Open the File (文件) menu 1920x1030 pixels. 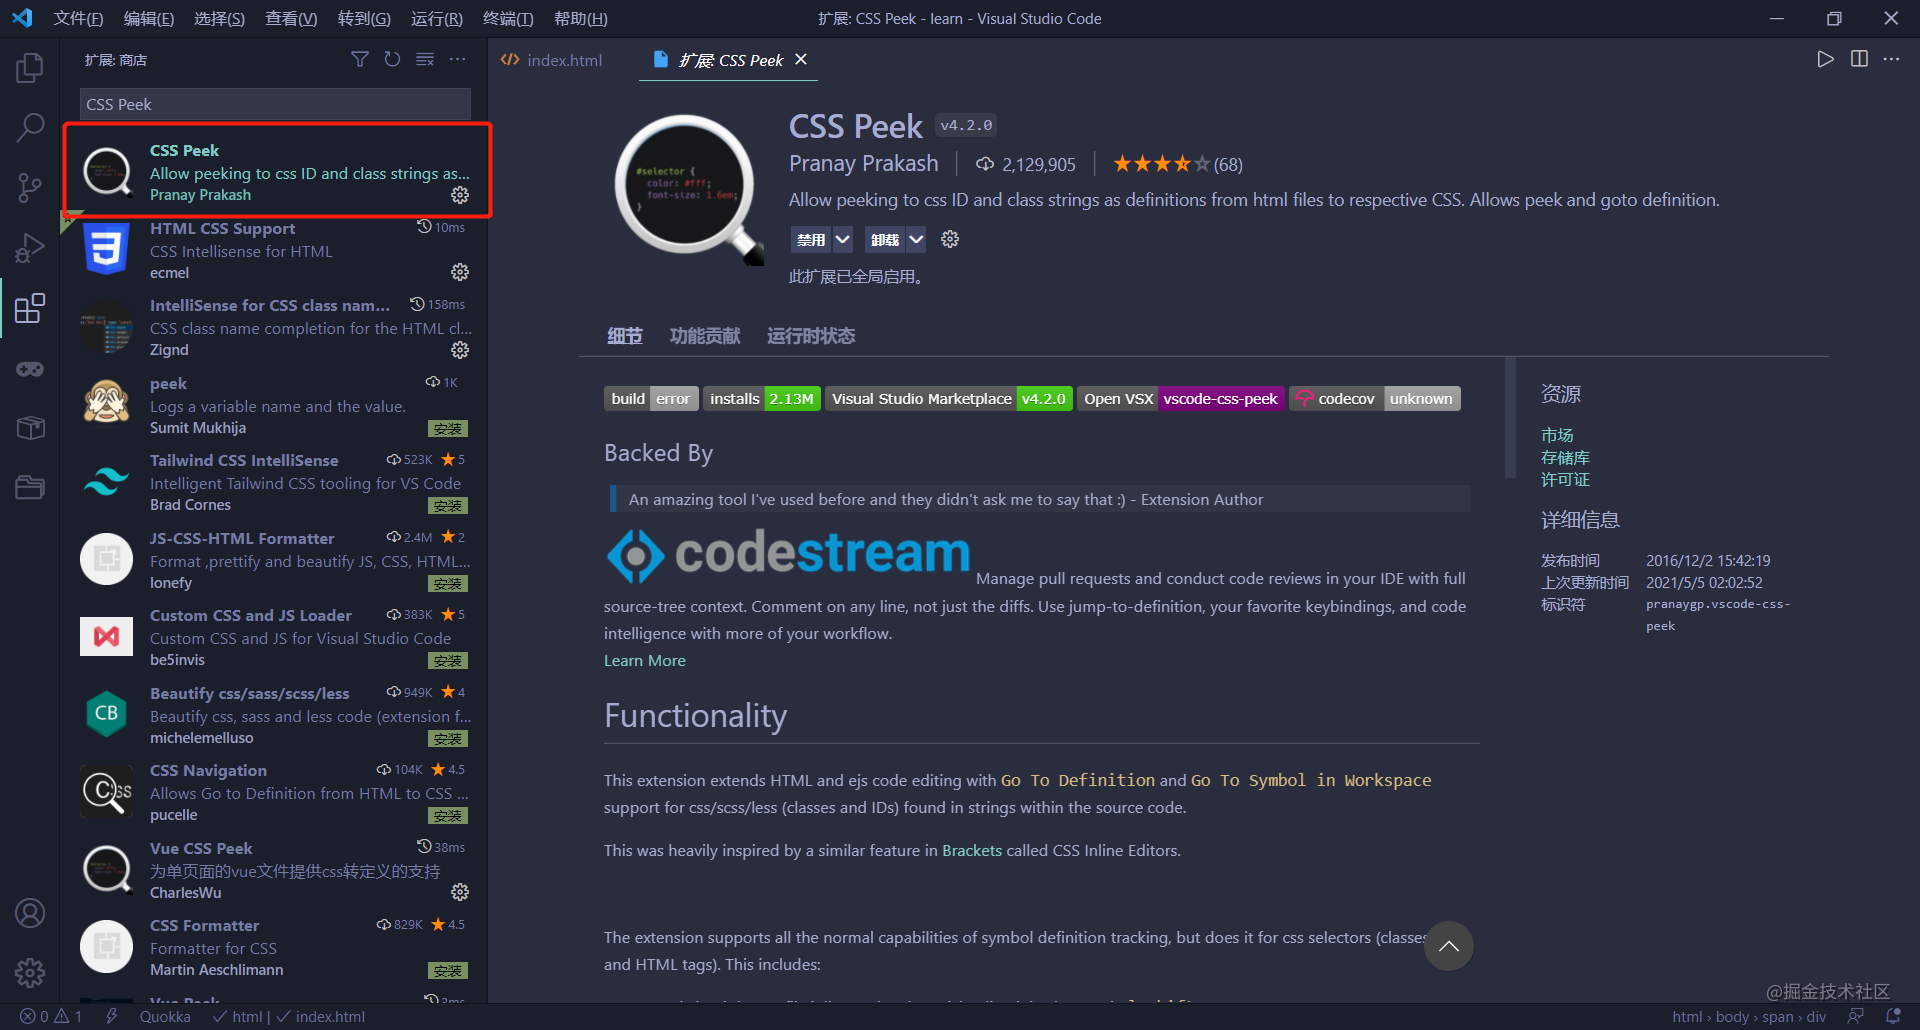tap(78, 18)
